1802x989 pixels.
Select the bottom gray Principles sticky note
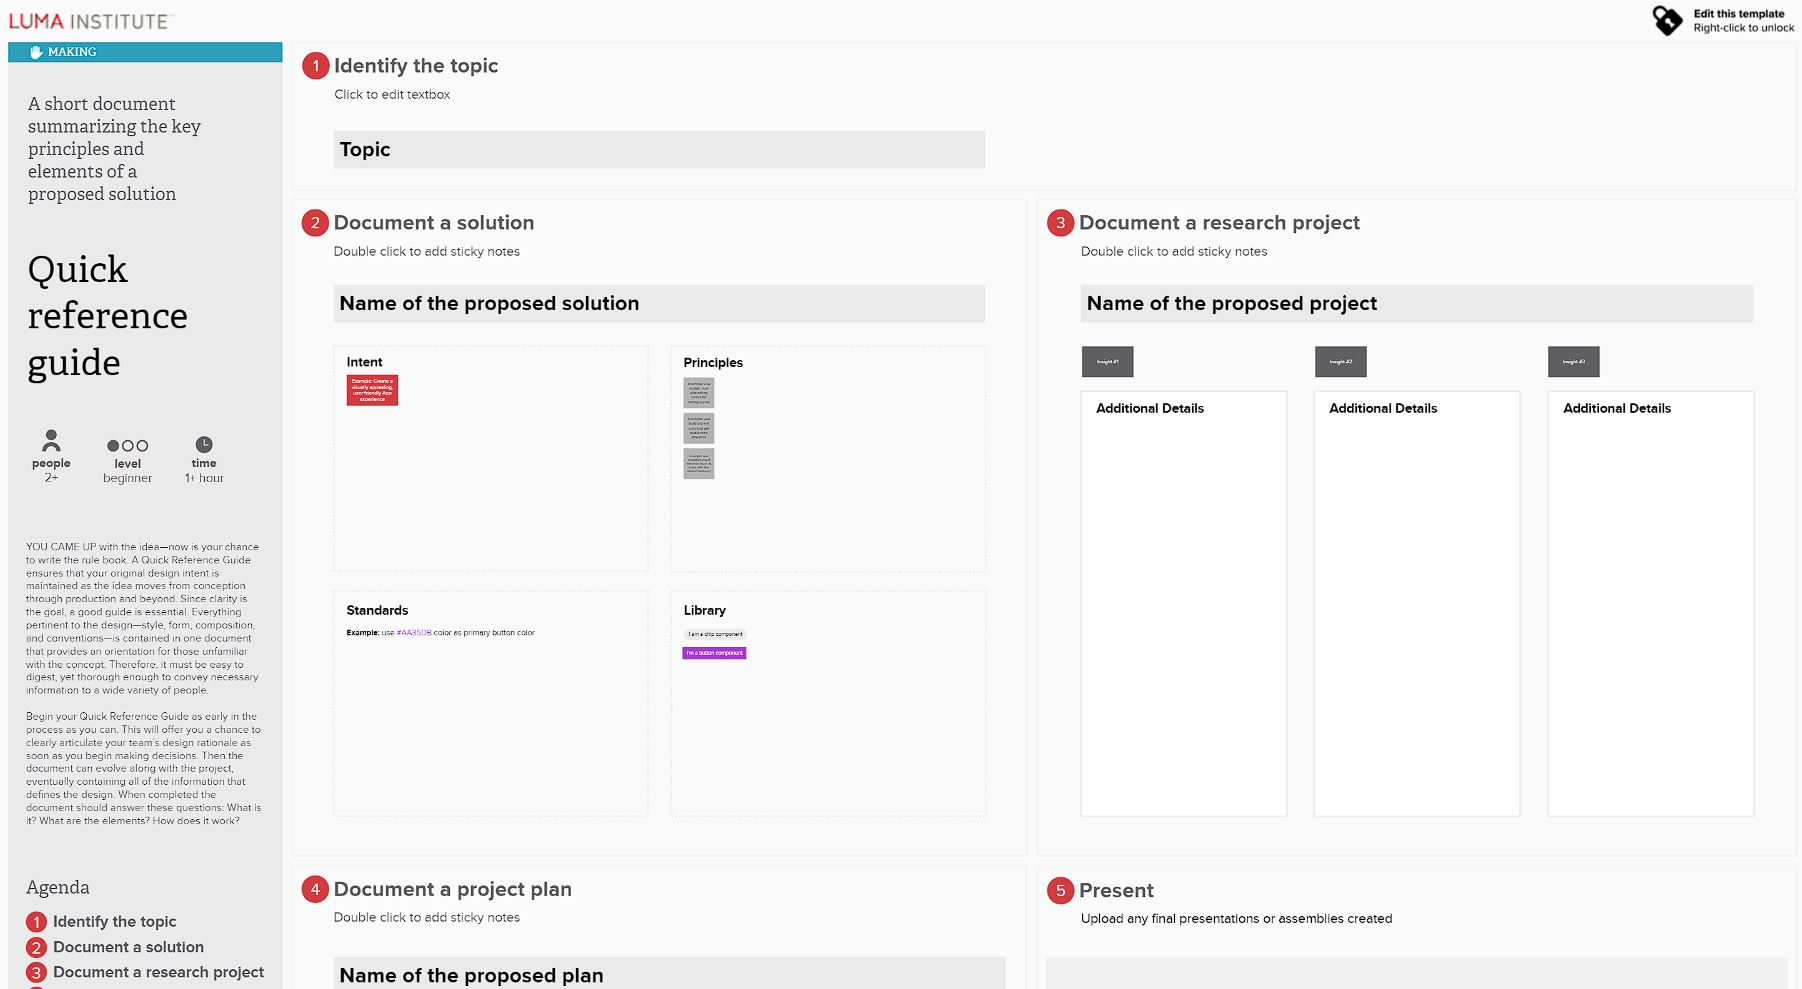(699, 463)
